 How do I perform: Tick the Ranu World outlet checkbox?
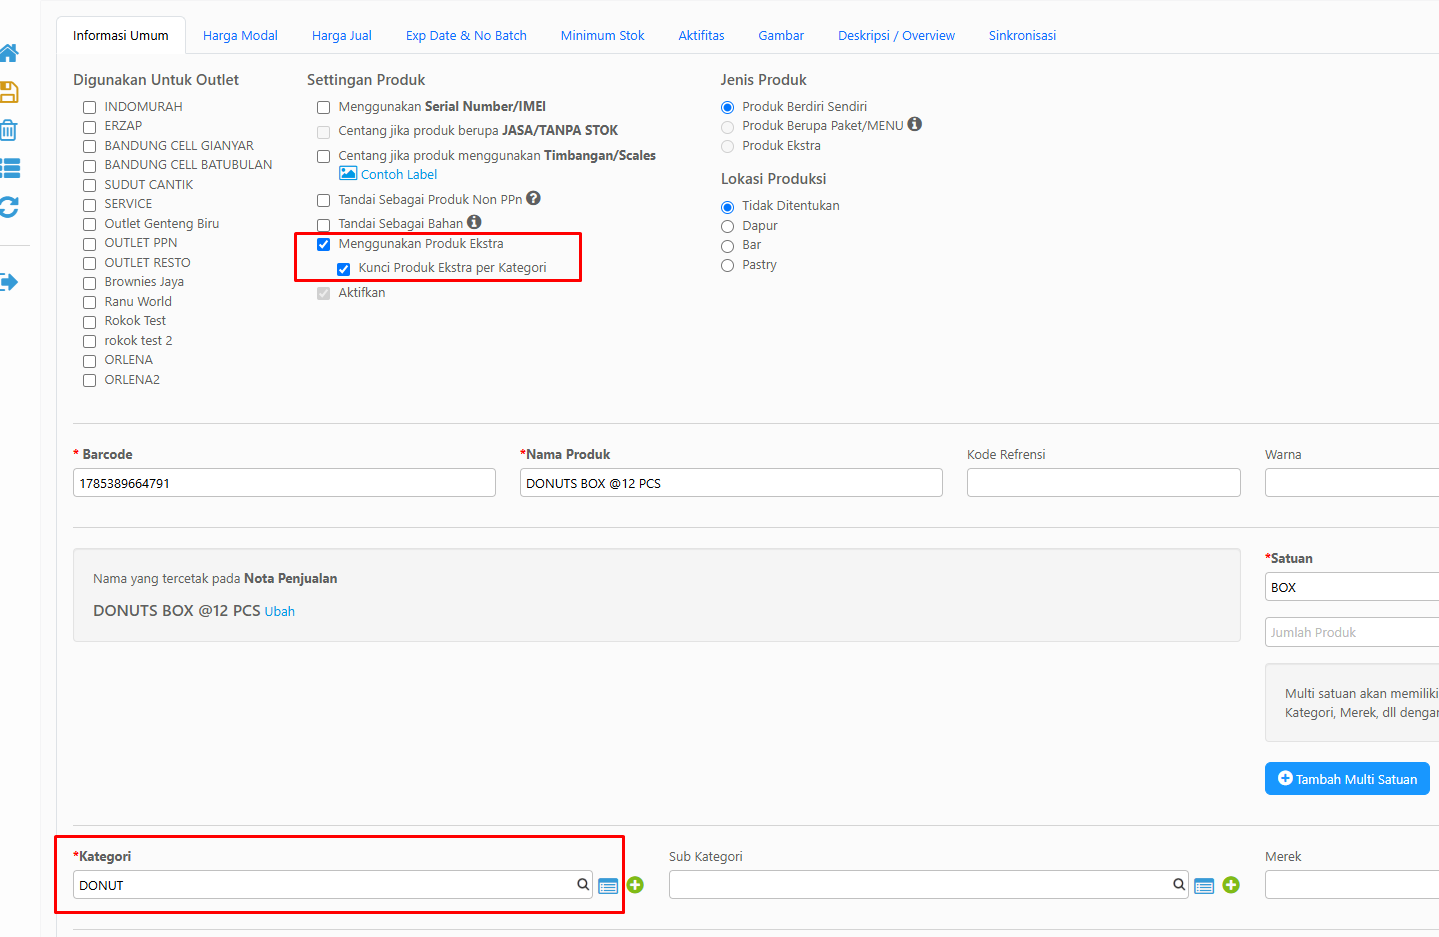[89, 302]
